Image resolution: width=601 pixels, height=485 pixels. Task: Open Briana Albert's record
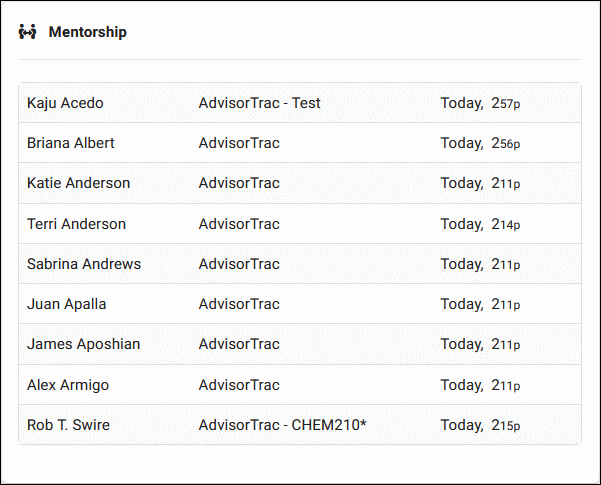[71, 143]
